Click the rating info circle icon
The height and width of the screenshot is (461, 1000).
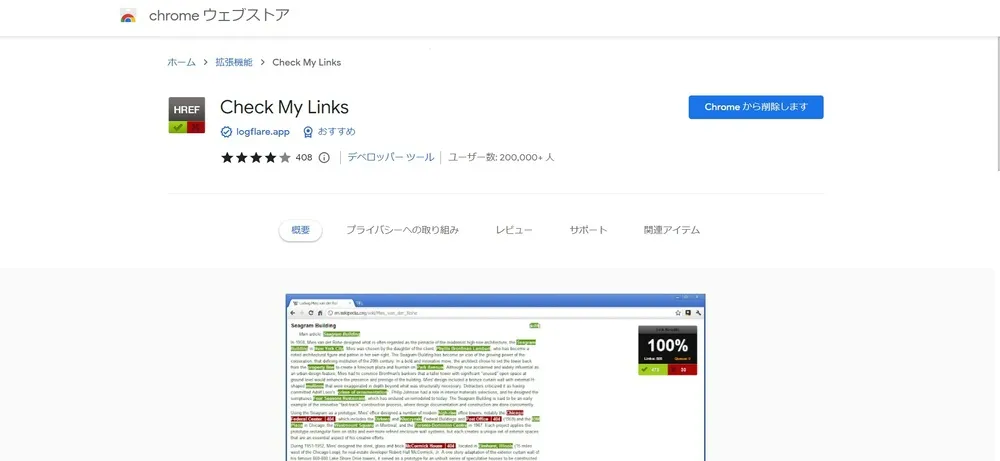[324, 157]
